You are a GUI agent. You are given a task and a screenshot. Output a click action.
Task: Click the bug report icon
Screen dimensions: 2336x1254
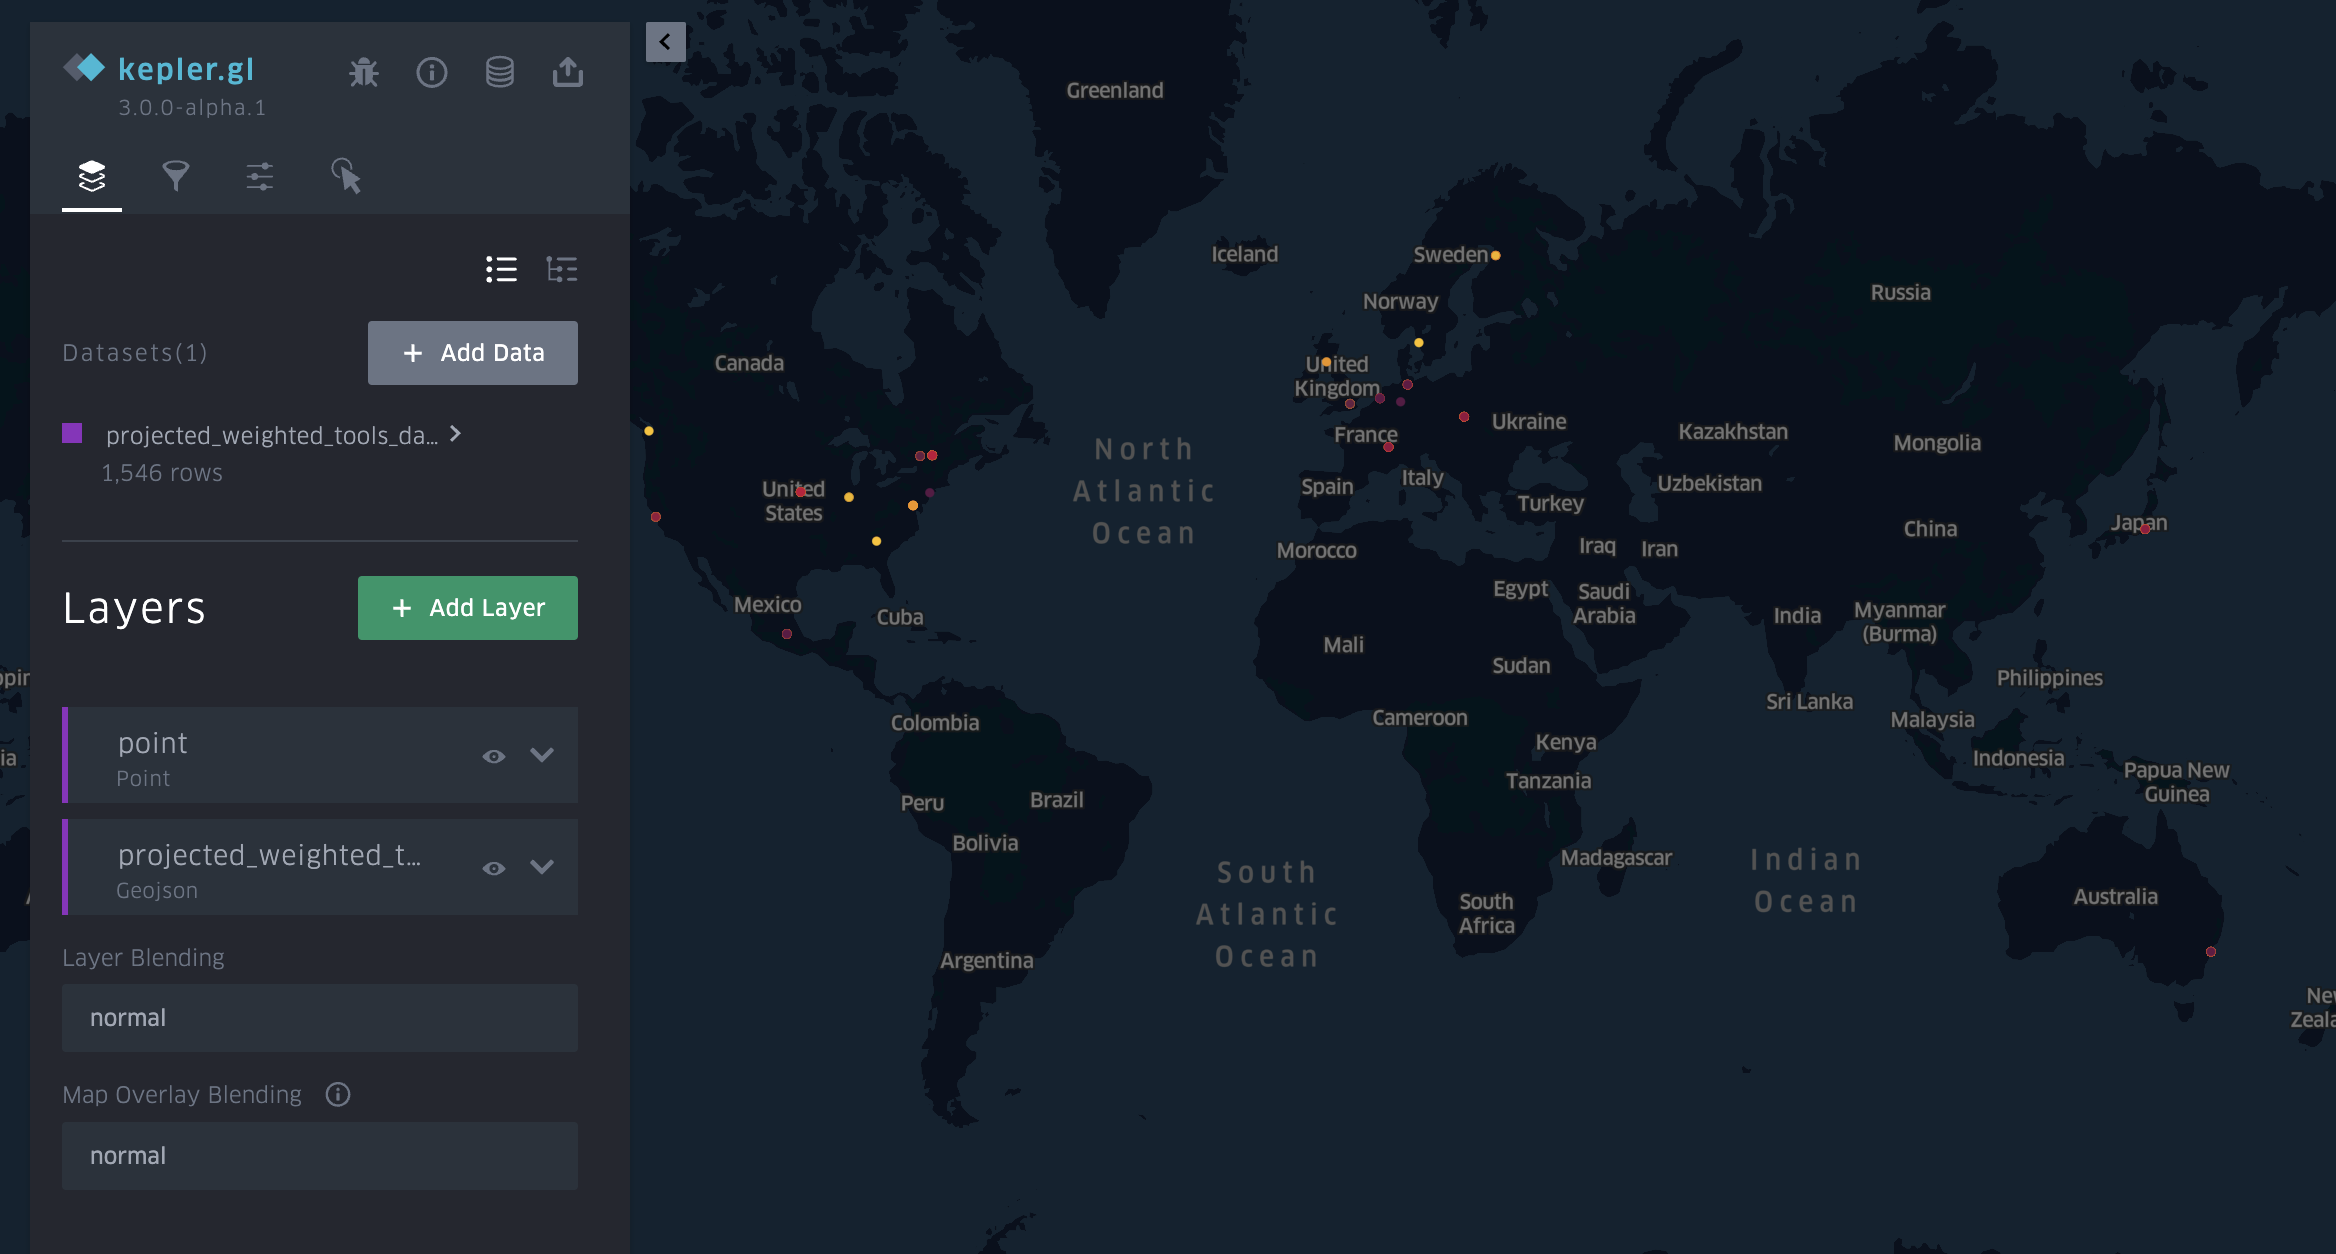364,72
